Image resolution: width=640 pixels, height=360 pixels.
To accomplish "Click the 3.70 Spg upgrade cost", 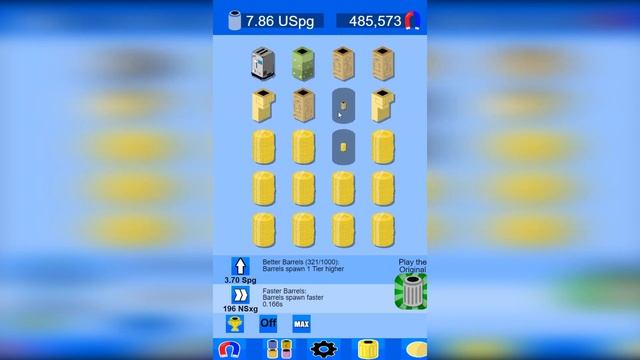I will 240,280.
